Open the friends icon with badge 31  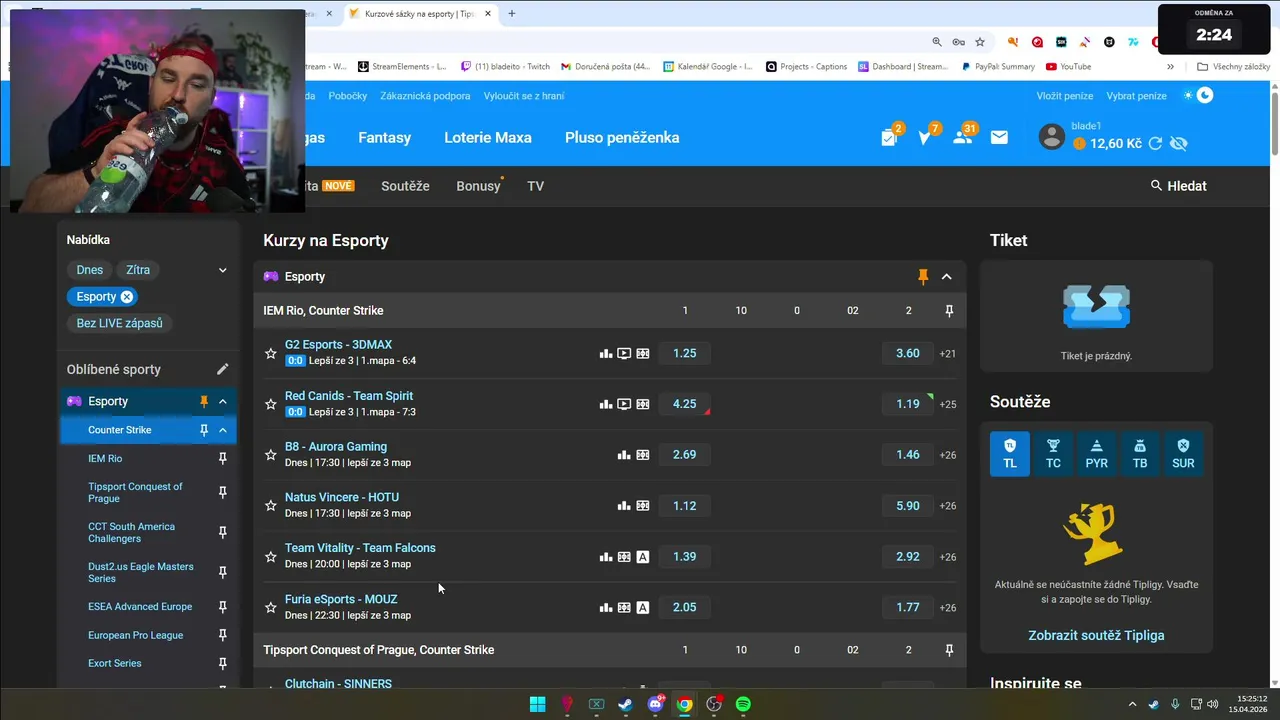click(x=964, y=136)
